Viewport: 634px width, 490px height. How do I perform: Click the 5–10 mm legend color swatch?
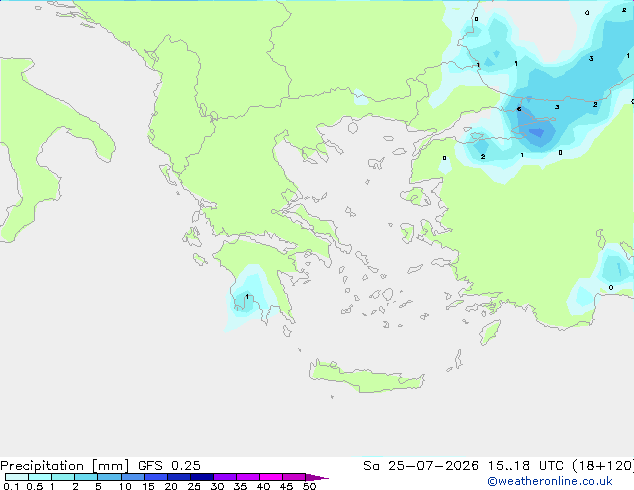109,477
